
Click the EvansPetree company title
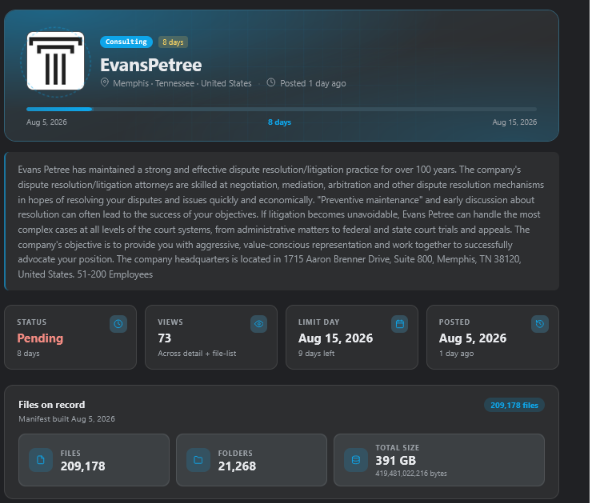point(151,65)
